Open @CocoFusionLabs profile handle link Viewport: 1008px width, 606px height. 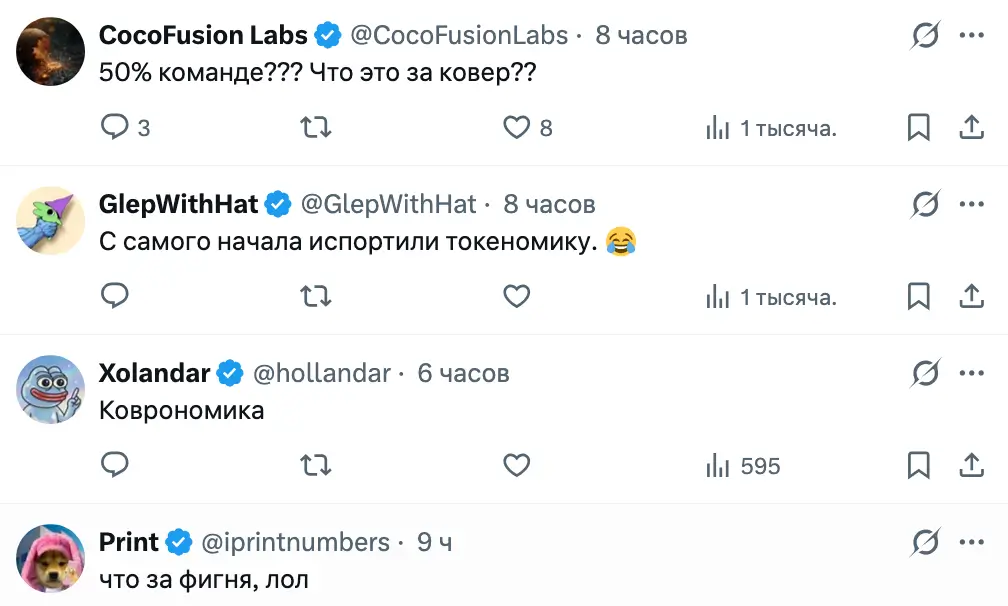[x=459, y=36]
